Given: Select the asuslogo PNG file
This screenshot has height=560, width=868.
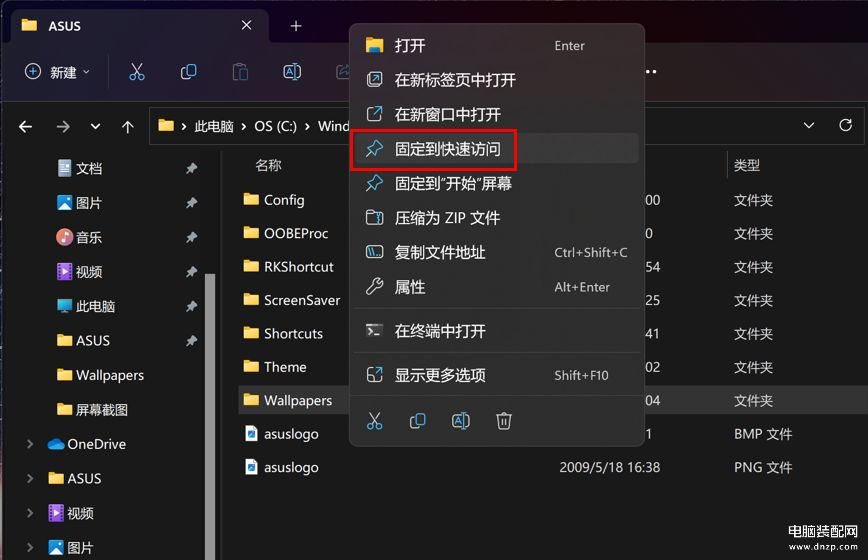Looking at the screenshot, I should click(281, 467).
